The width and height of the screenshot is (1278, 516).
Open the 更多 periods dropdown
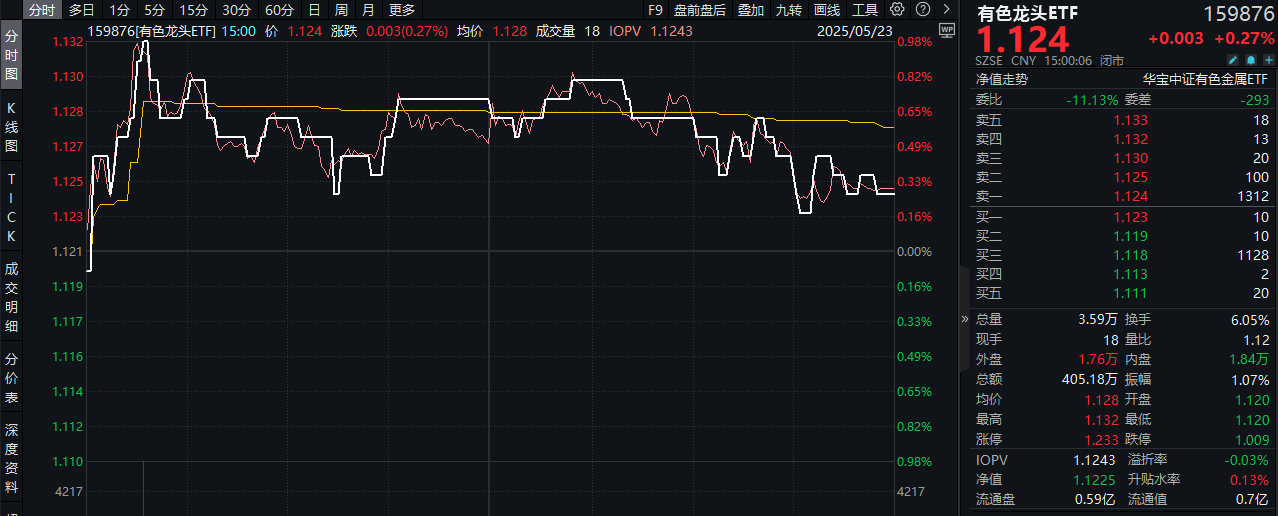tap(401, 10)
